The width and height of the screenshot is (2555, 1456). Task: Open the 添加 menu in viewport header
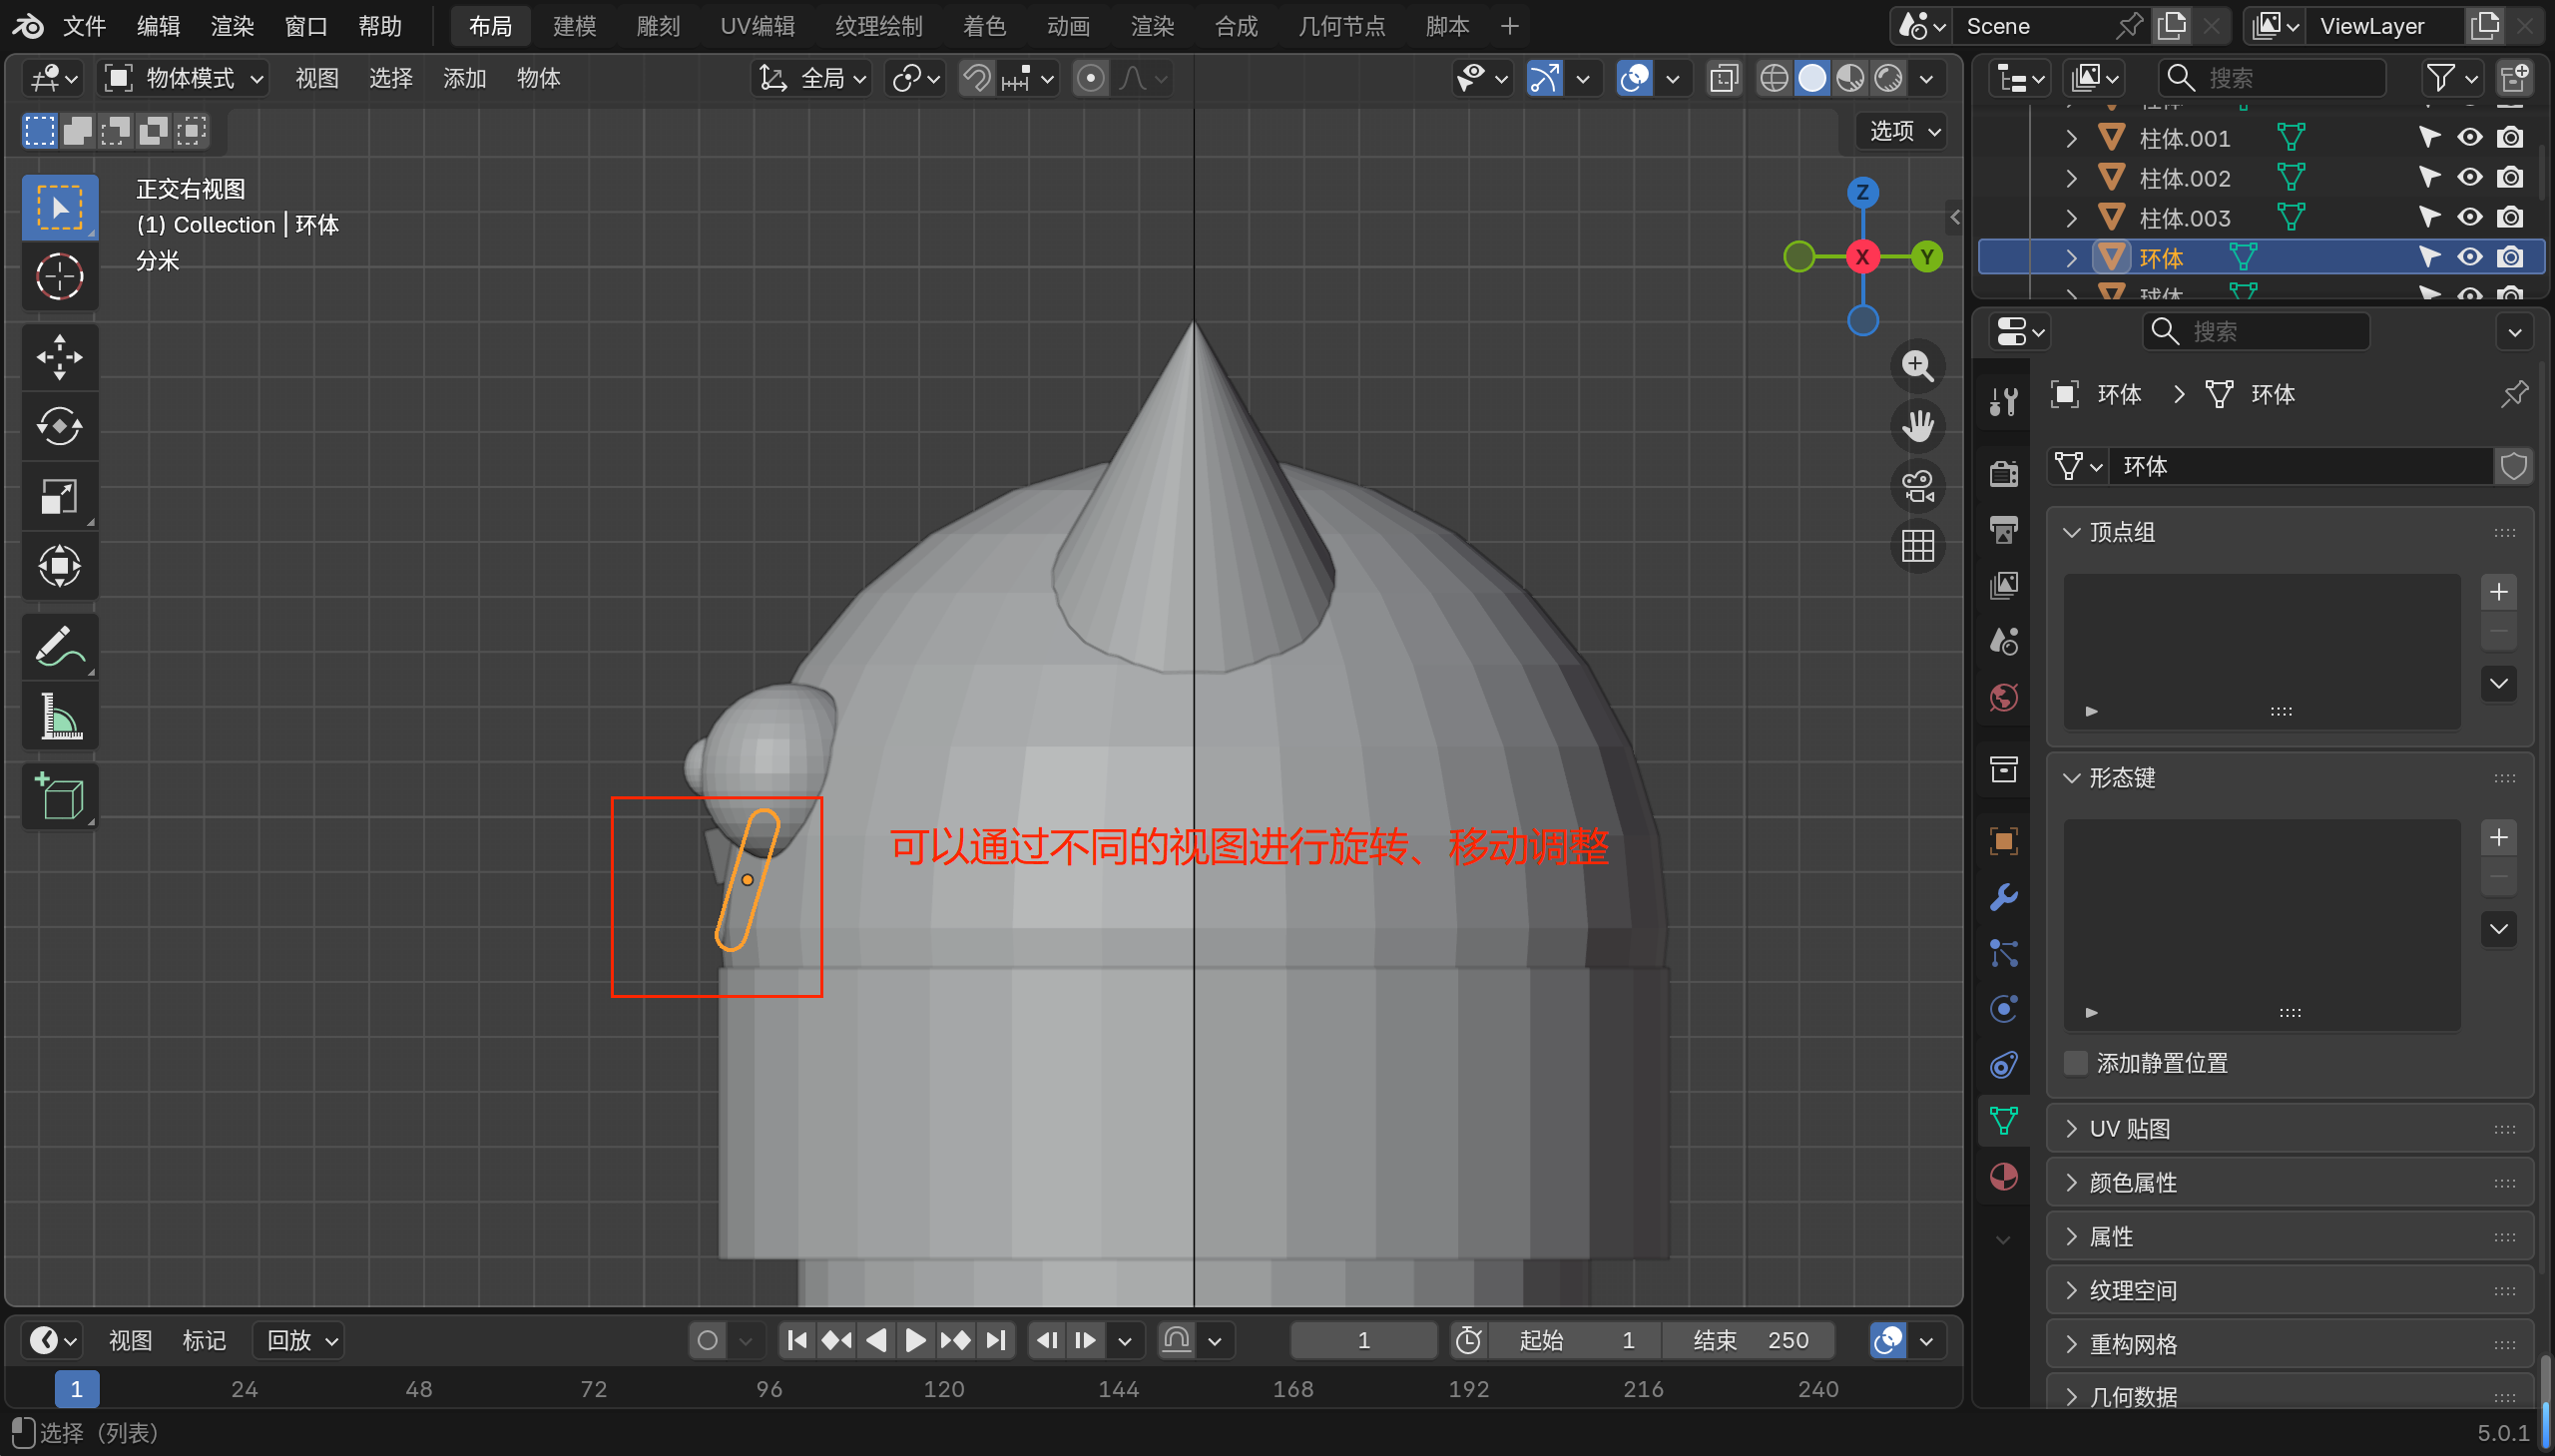(x=464, y=78)
